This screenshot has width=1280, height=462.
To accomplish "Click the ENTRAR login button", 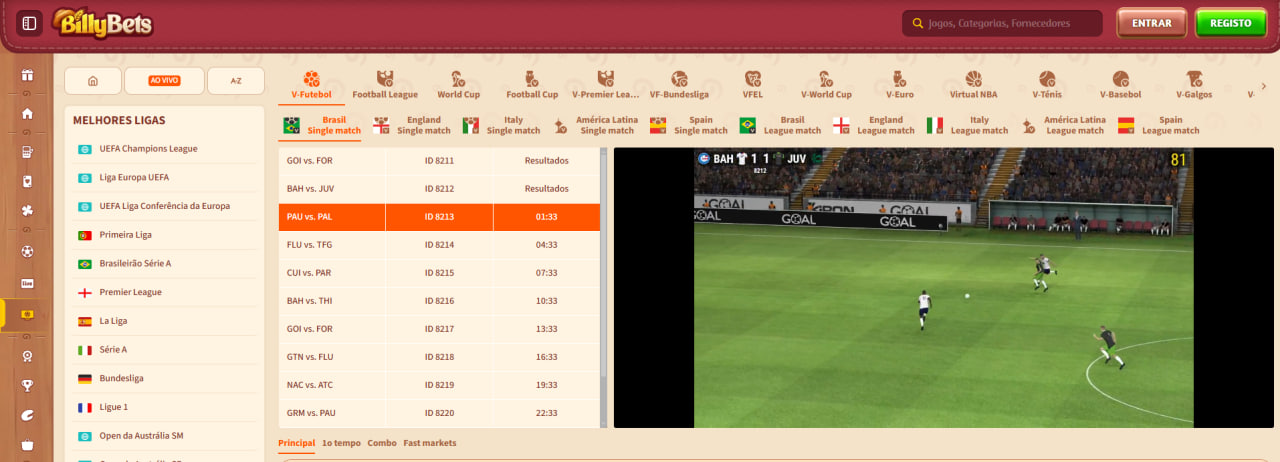I will tap(1151, 23).
